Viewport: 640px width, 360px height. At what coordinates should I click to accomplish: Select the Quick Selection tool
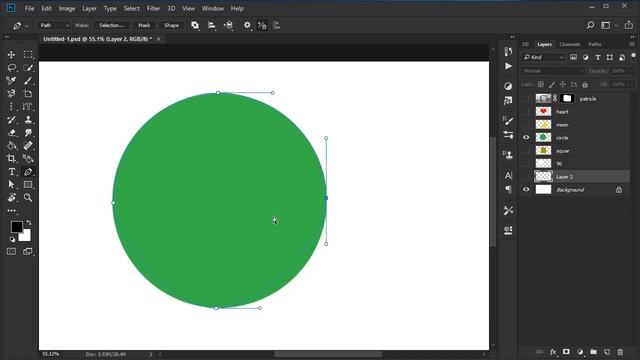coord(28,67)
